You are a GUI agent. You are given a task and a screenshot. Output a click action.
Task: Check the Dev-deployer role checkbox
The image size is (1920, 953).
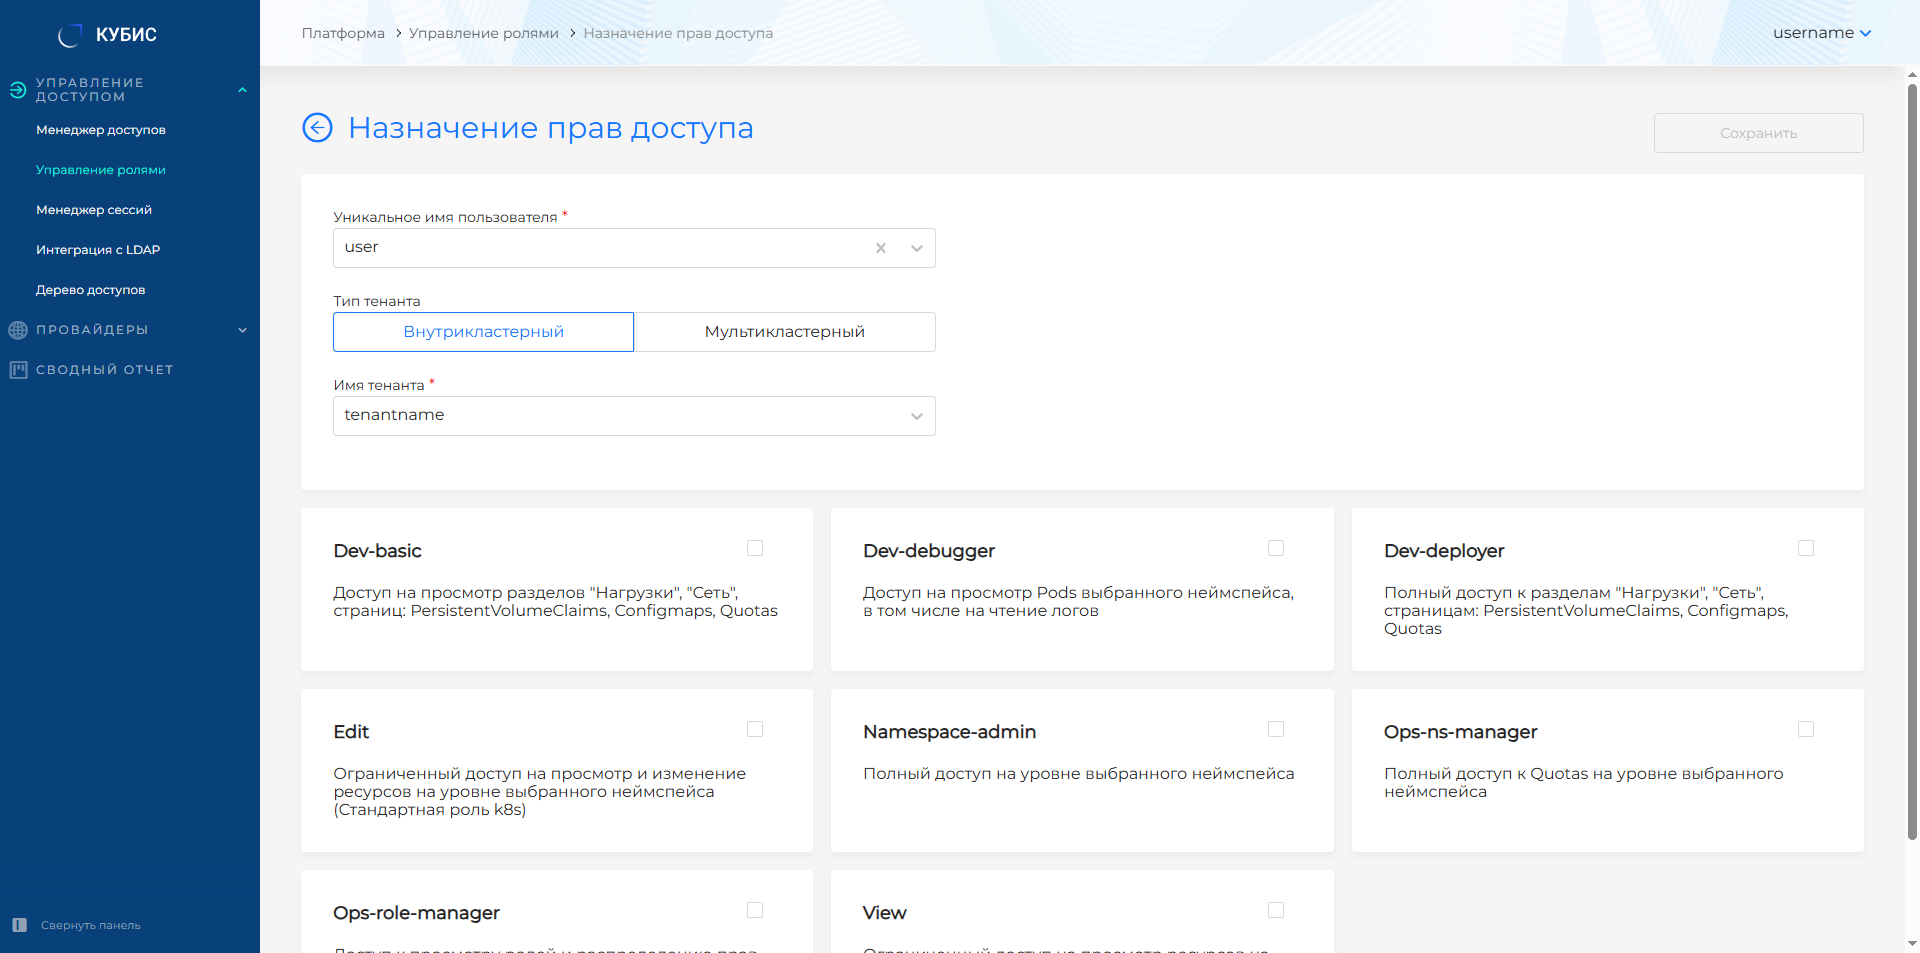(x=1806, y=548)
